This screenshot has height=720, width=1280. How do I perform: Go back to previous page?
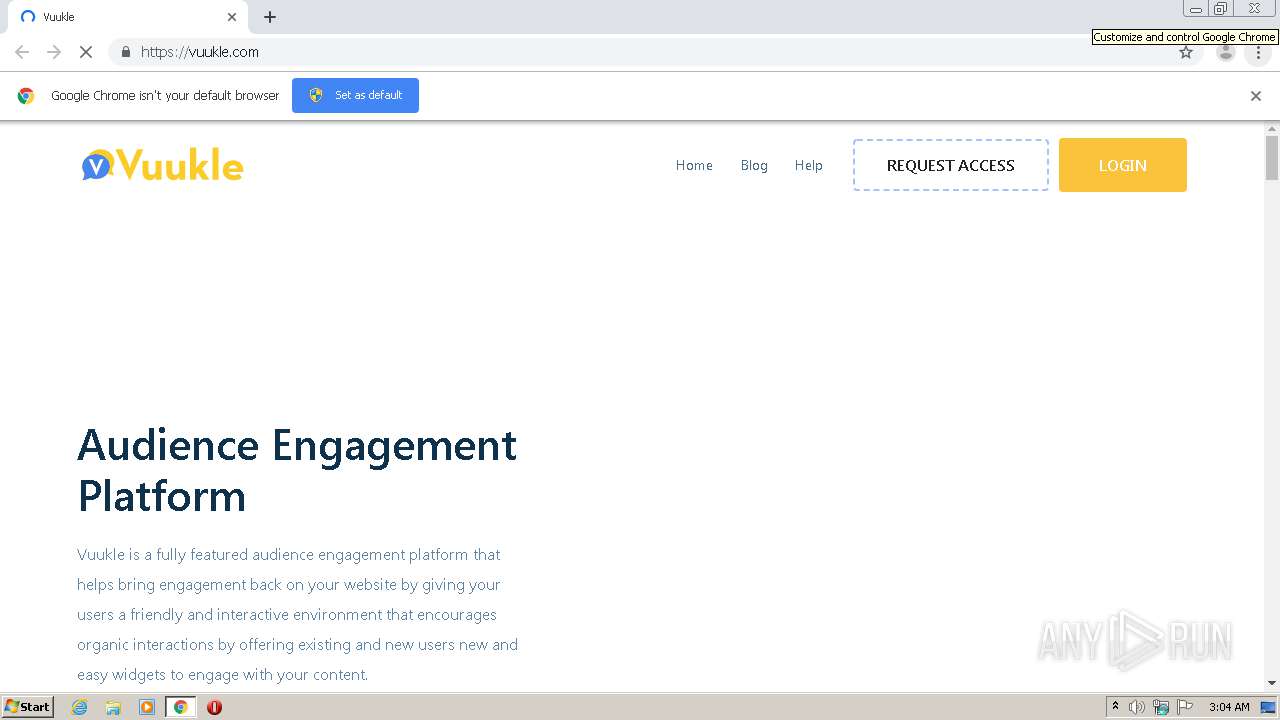pyautogui.click(x=22, y=52)
